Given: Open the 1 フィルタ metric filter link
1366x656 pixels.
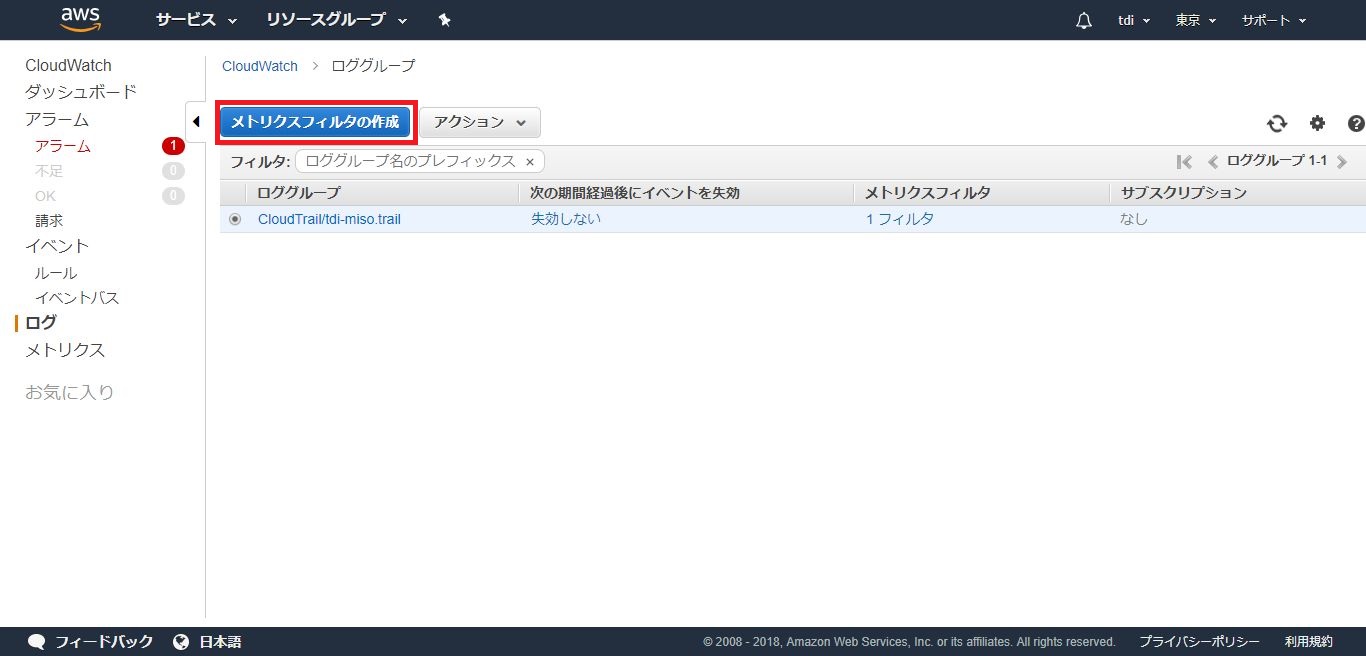Looking at the screenshot, I should (900, 219).
